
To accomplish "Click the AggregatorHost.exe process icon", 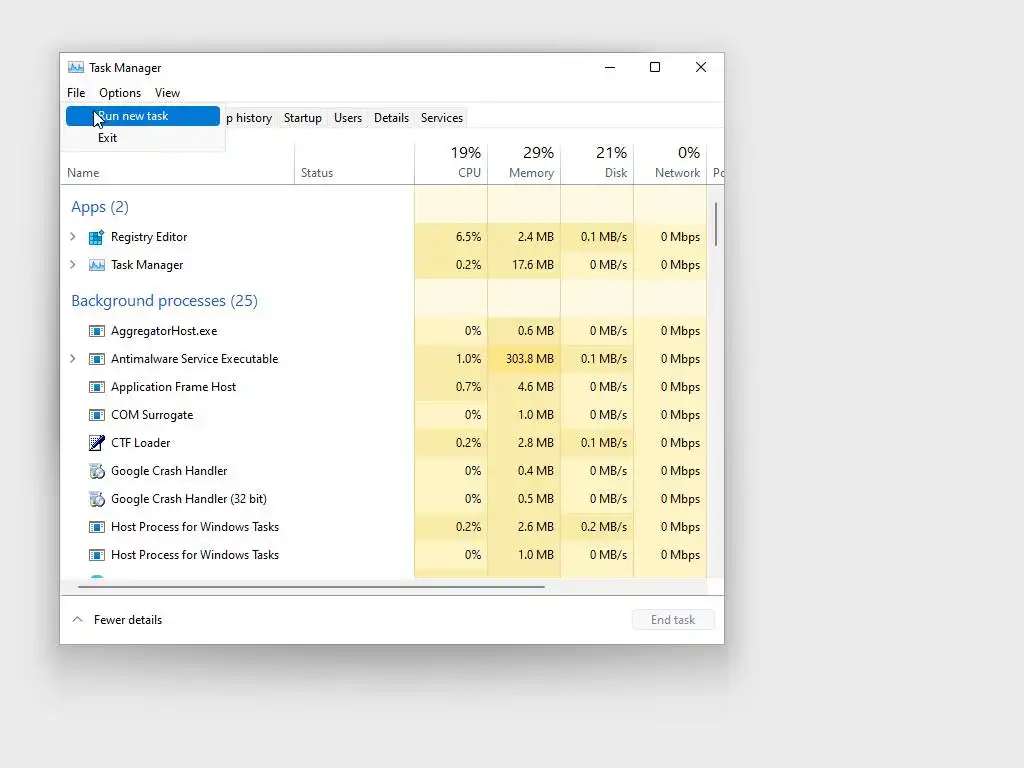I will tap(97, 331).
